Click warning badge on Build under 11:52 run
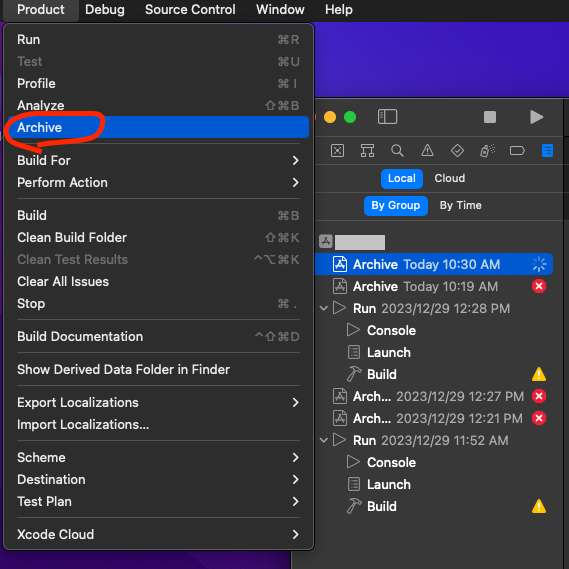Viewport: 569px width, 569px height. point(539,506)
